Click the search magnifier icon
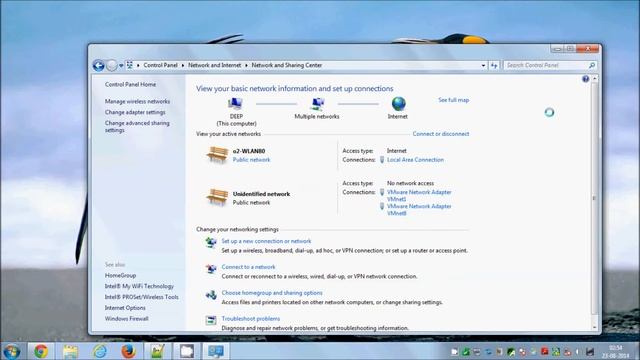Viewport: 640px width, 360px height. pyautogui.click(x=592, y=65)
